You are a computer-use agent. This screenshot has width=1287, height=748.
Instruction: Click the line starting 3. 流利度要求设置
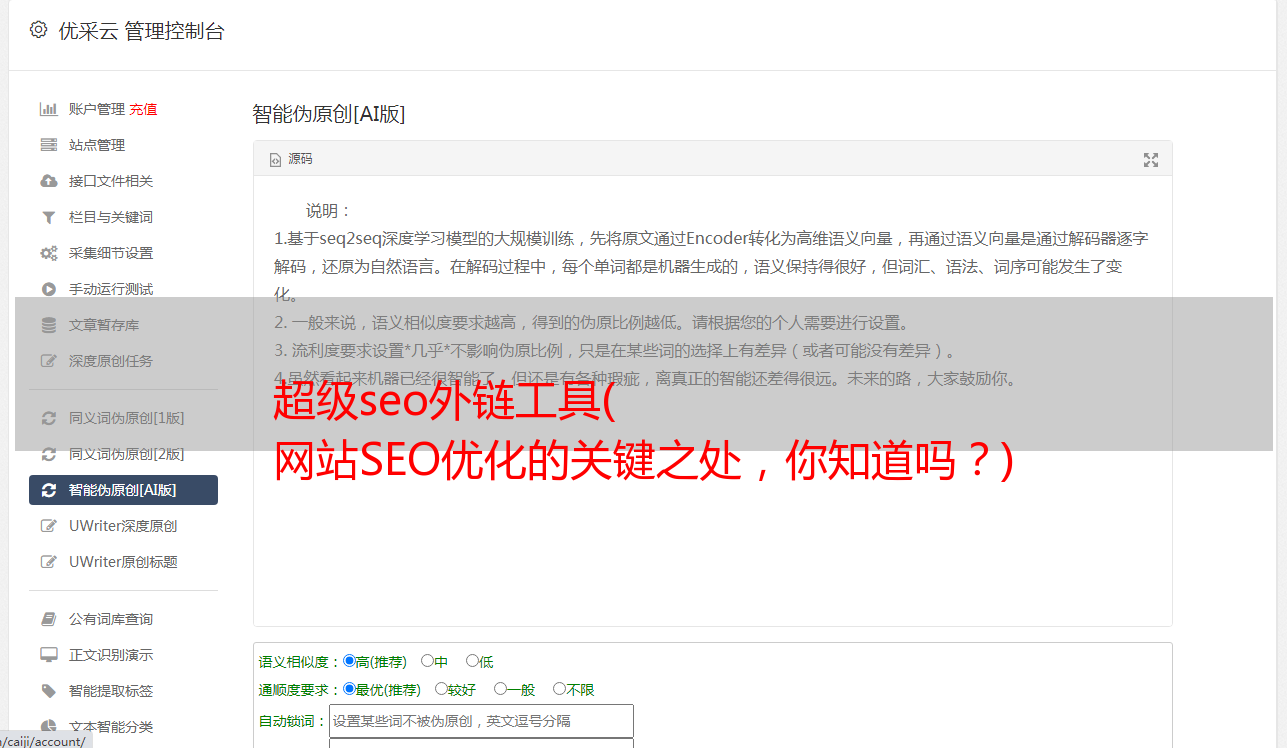click(x=616, y=351)
